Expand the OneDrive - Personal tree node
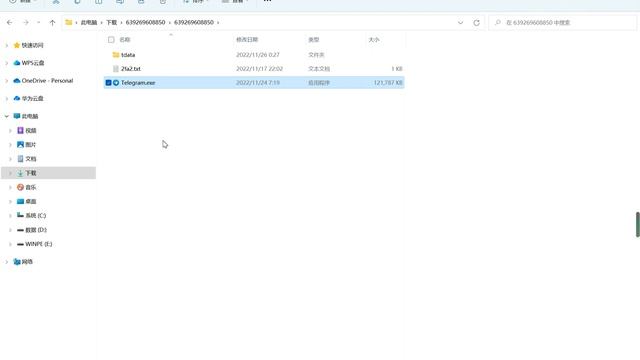 click(x=7, y=81)
